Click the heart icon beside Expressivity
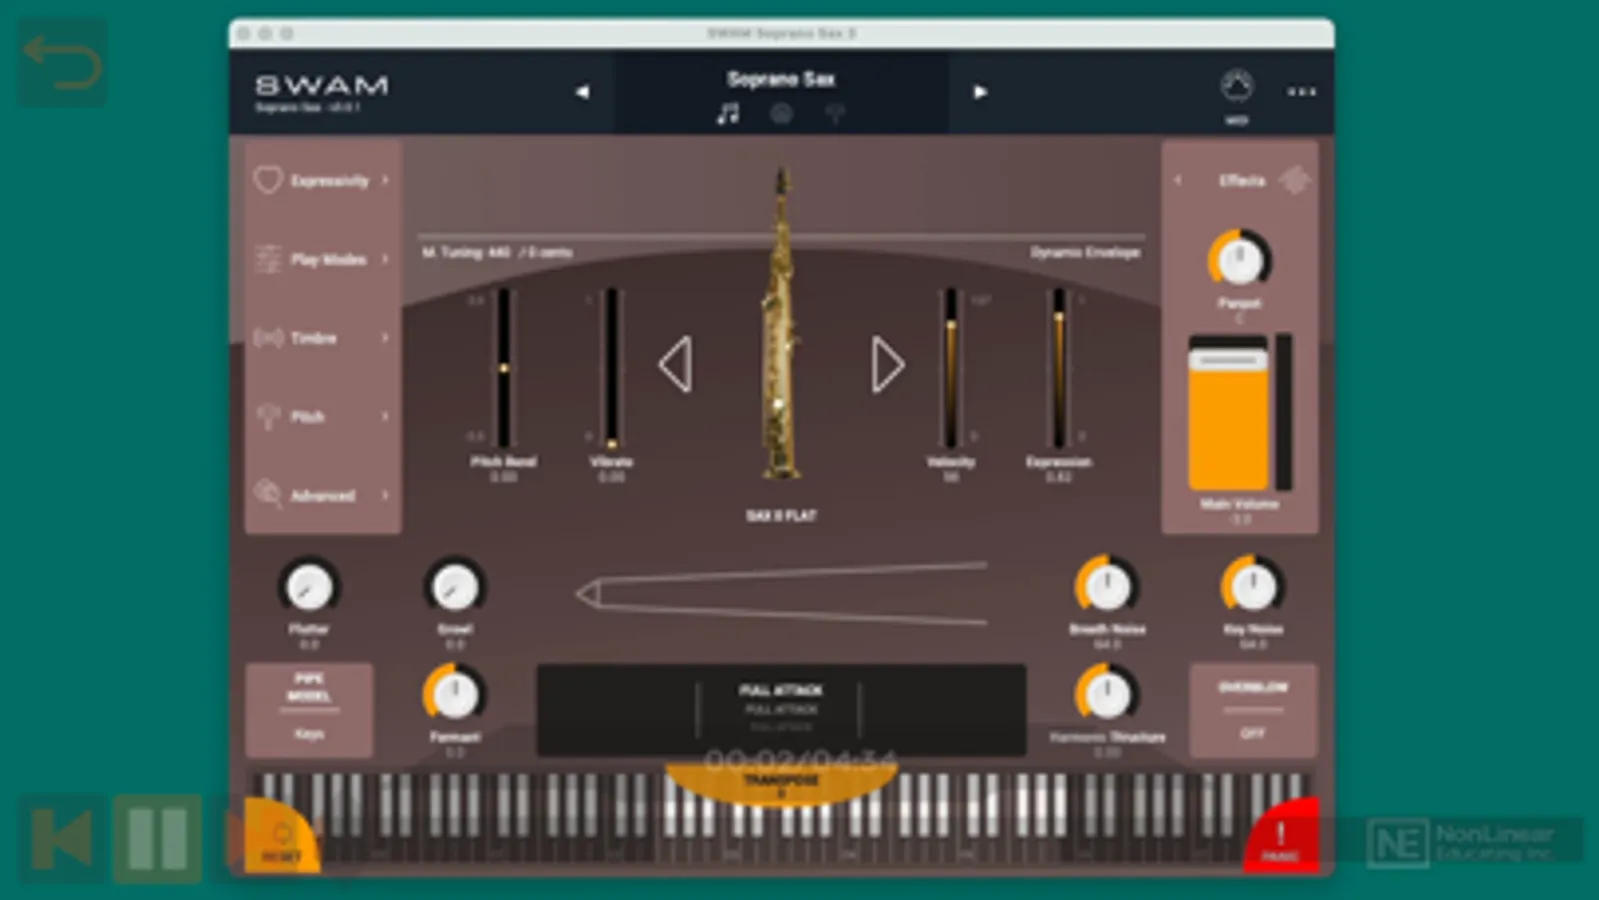 (x=267, y=180)
